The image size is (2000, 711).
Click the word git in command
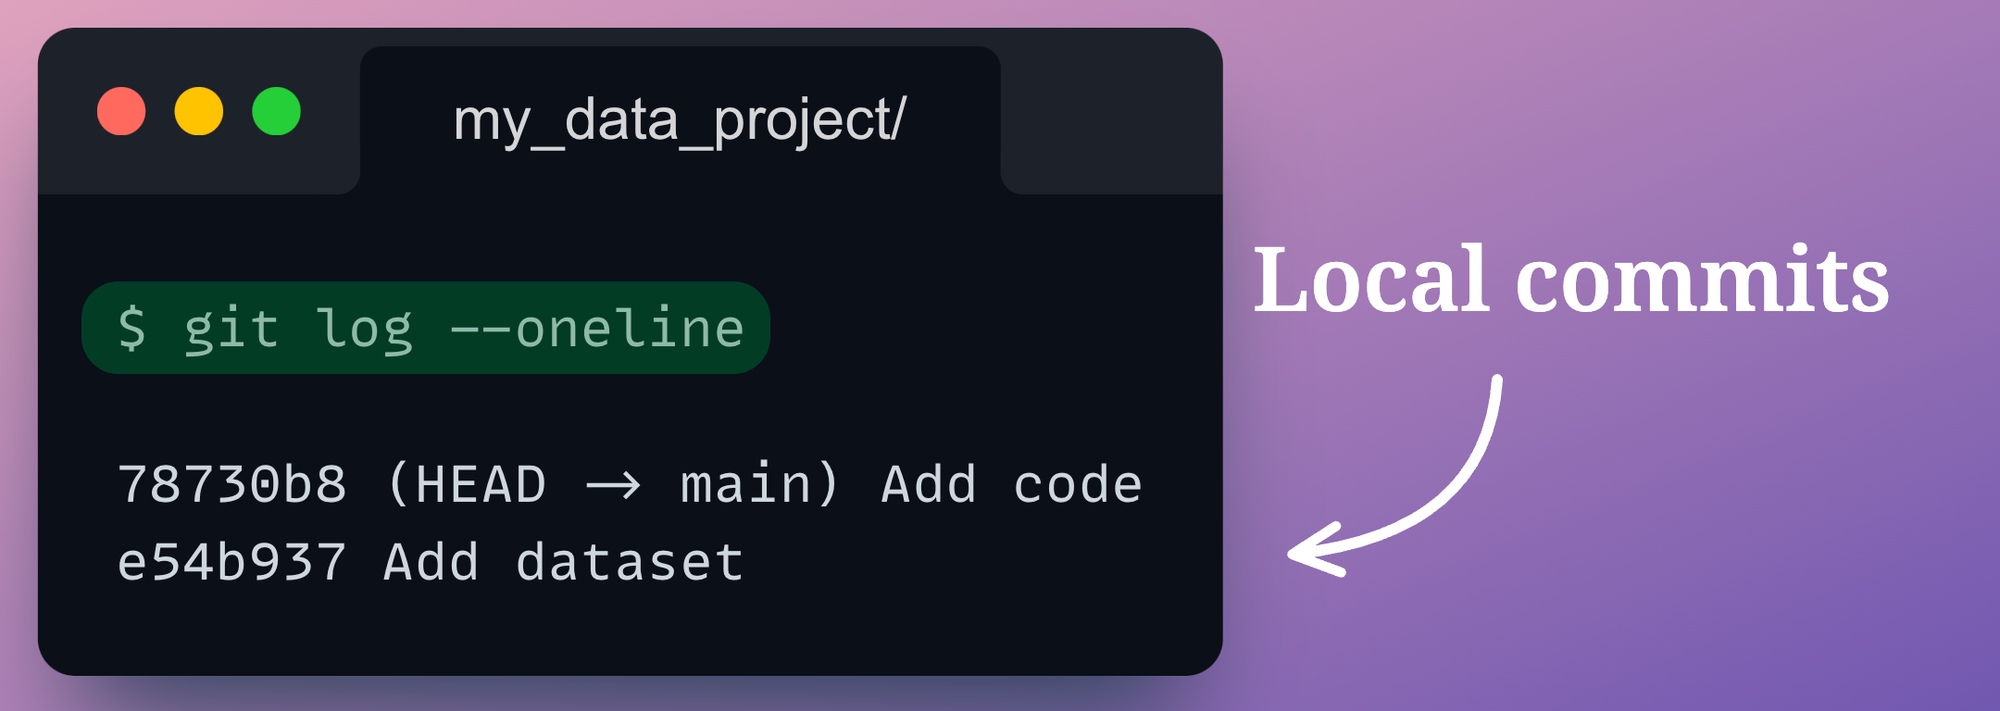pos(231,328)
